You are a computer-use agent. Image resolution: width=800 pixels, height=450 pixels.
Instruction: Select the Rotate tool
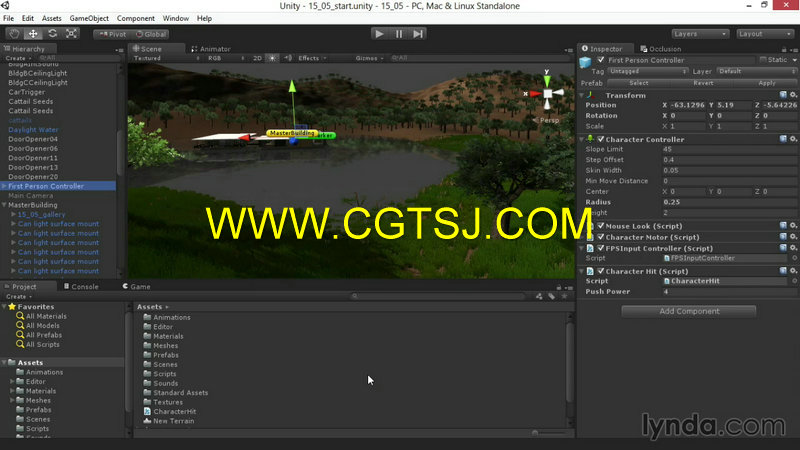tap(53, 34)
